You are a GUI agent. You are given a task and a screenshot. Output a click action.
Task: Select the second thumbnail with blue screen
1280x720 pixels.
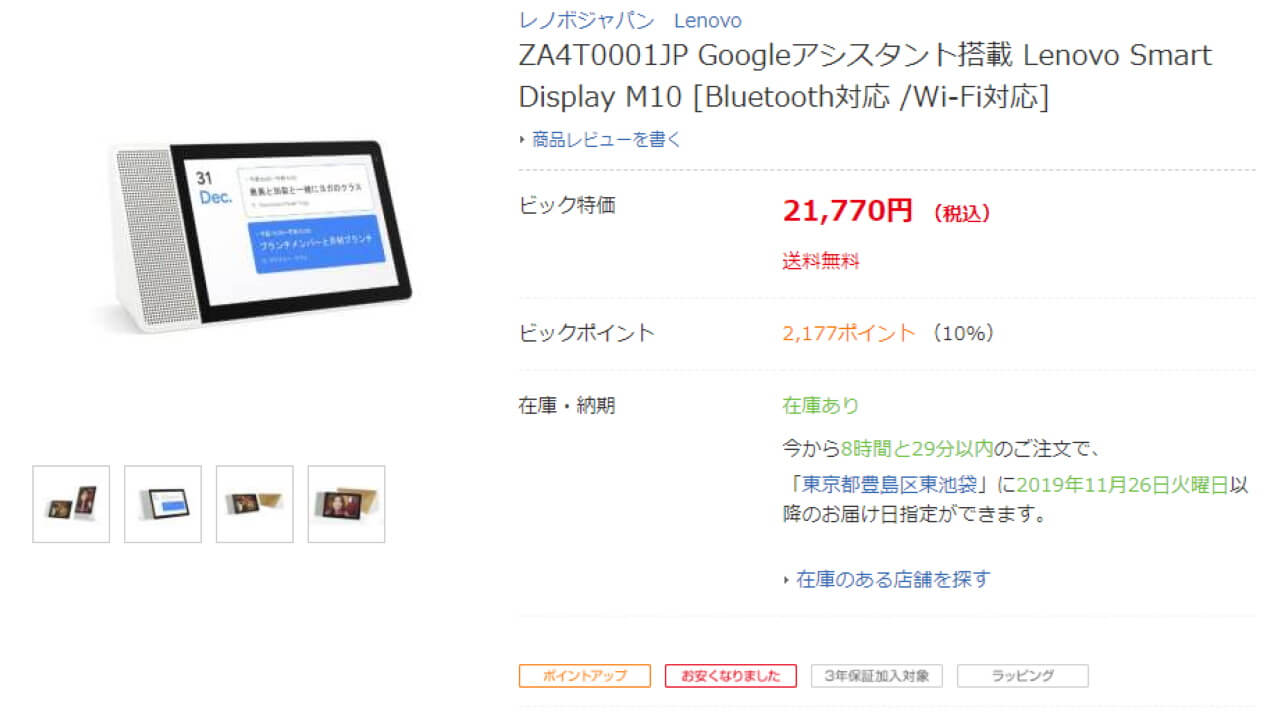[x=163, y=504]
